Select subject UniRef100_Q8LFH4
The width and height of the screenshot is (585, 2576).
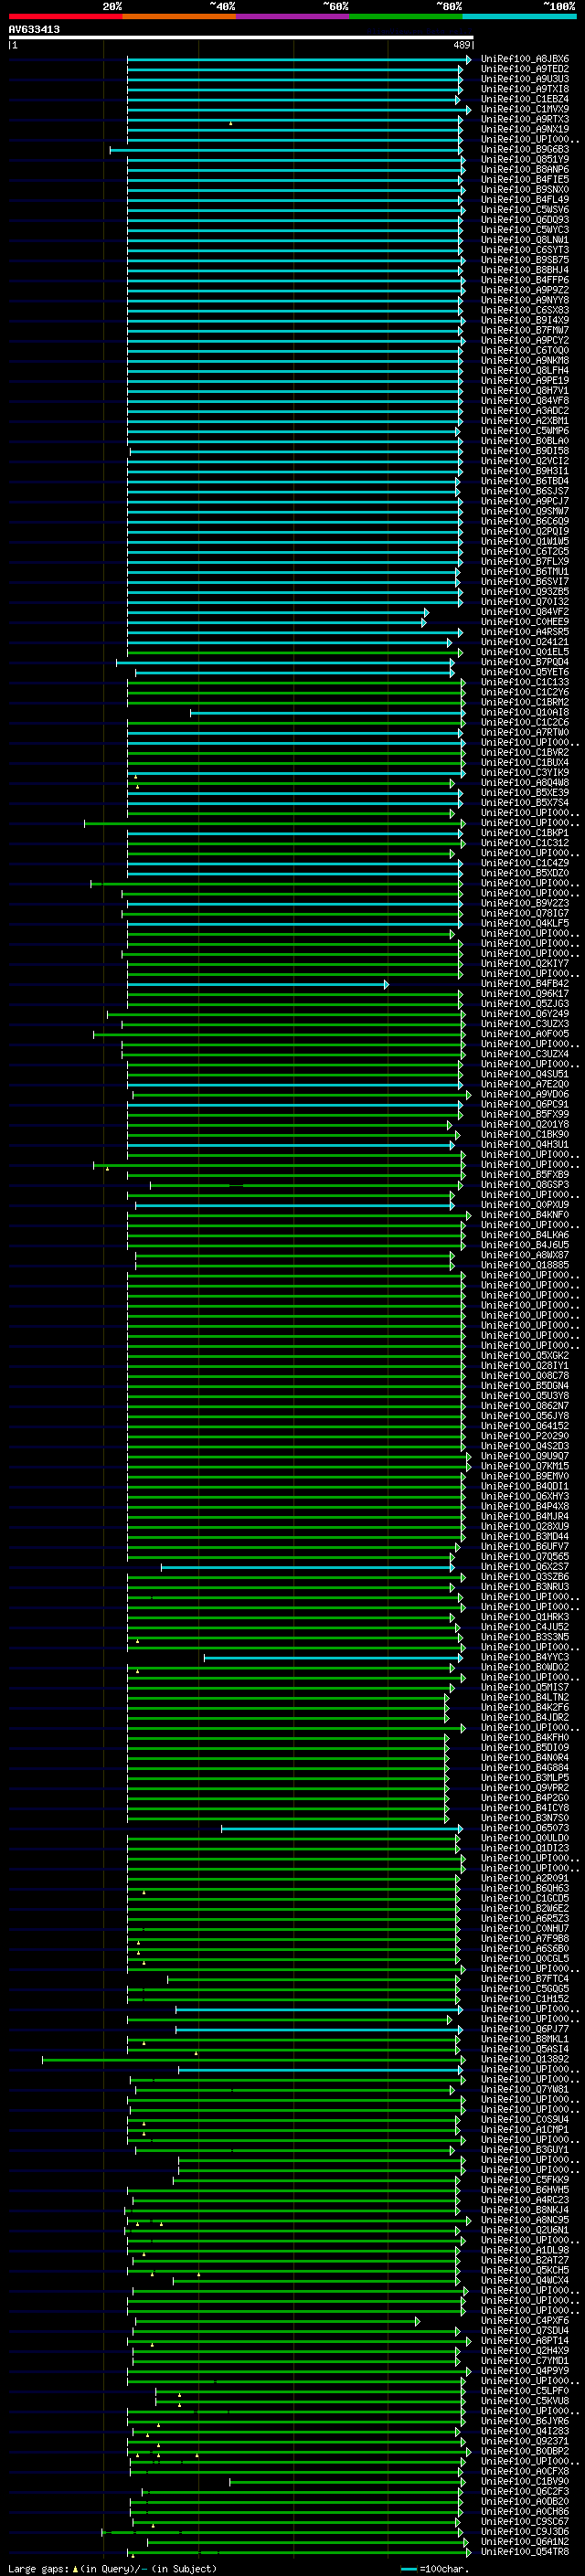(x=524, y=371)
